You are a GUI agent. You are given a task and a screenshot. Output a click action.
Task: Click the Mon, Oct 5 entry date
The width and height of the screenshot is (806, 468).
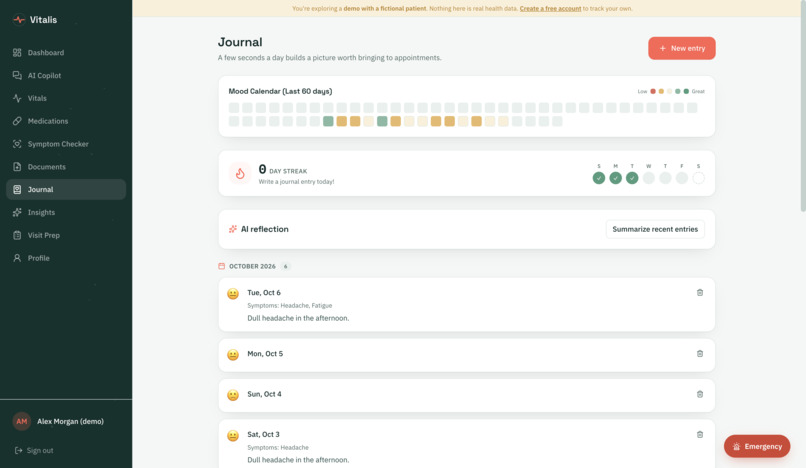265,353
